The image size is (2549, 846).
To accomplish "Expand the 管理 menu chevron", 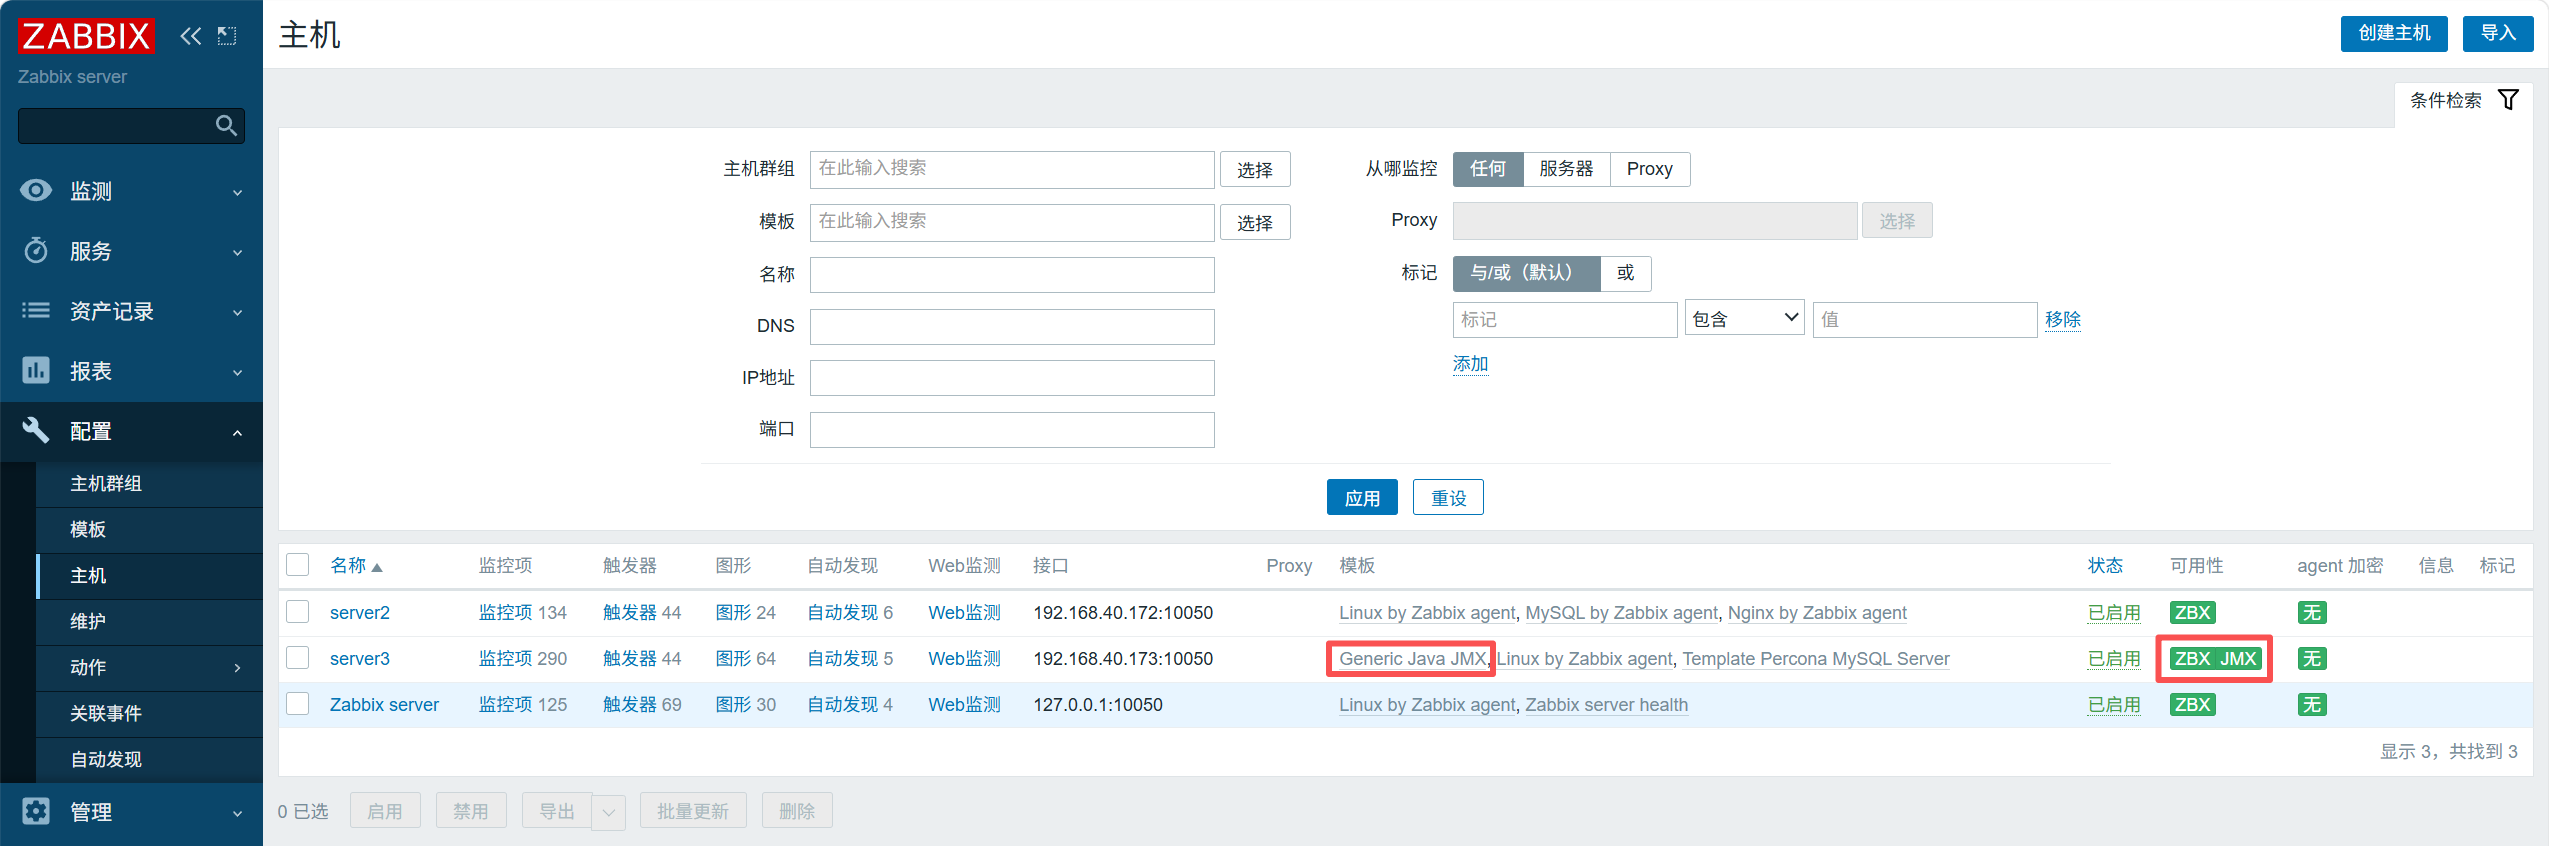I will click(237, 813).
